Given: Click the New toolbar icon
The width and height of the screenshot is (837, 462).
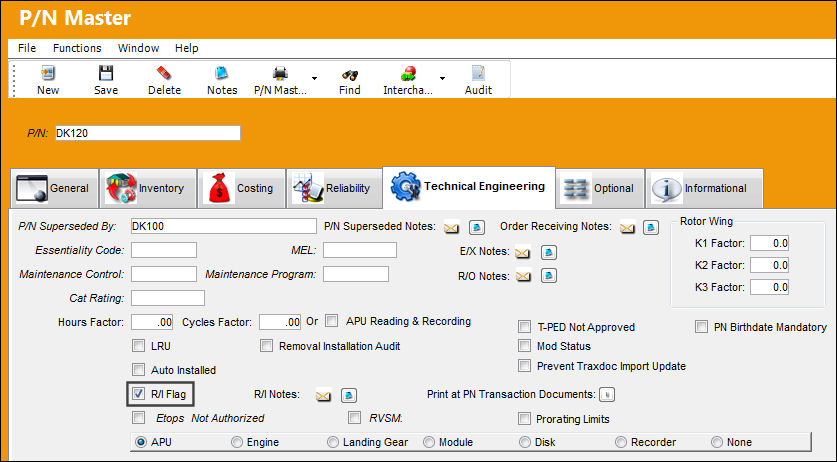Looking at the screenshot, I should pyautogui.click(x=48, y=73).
